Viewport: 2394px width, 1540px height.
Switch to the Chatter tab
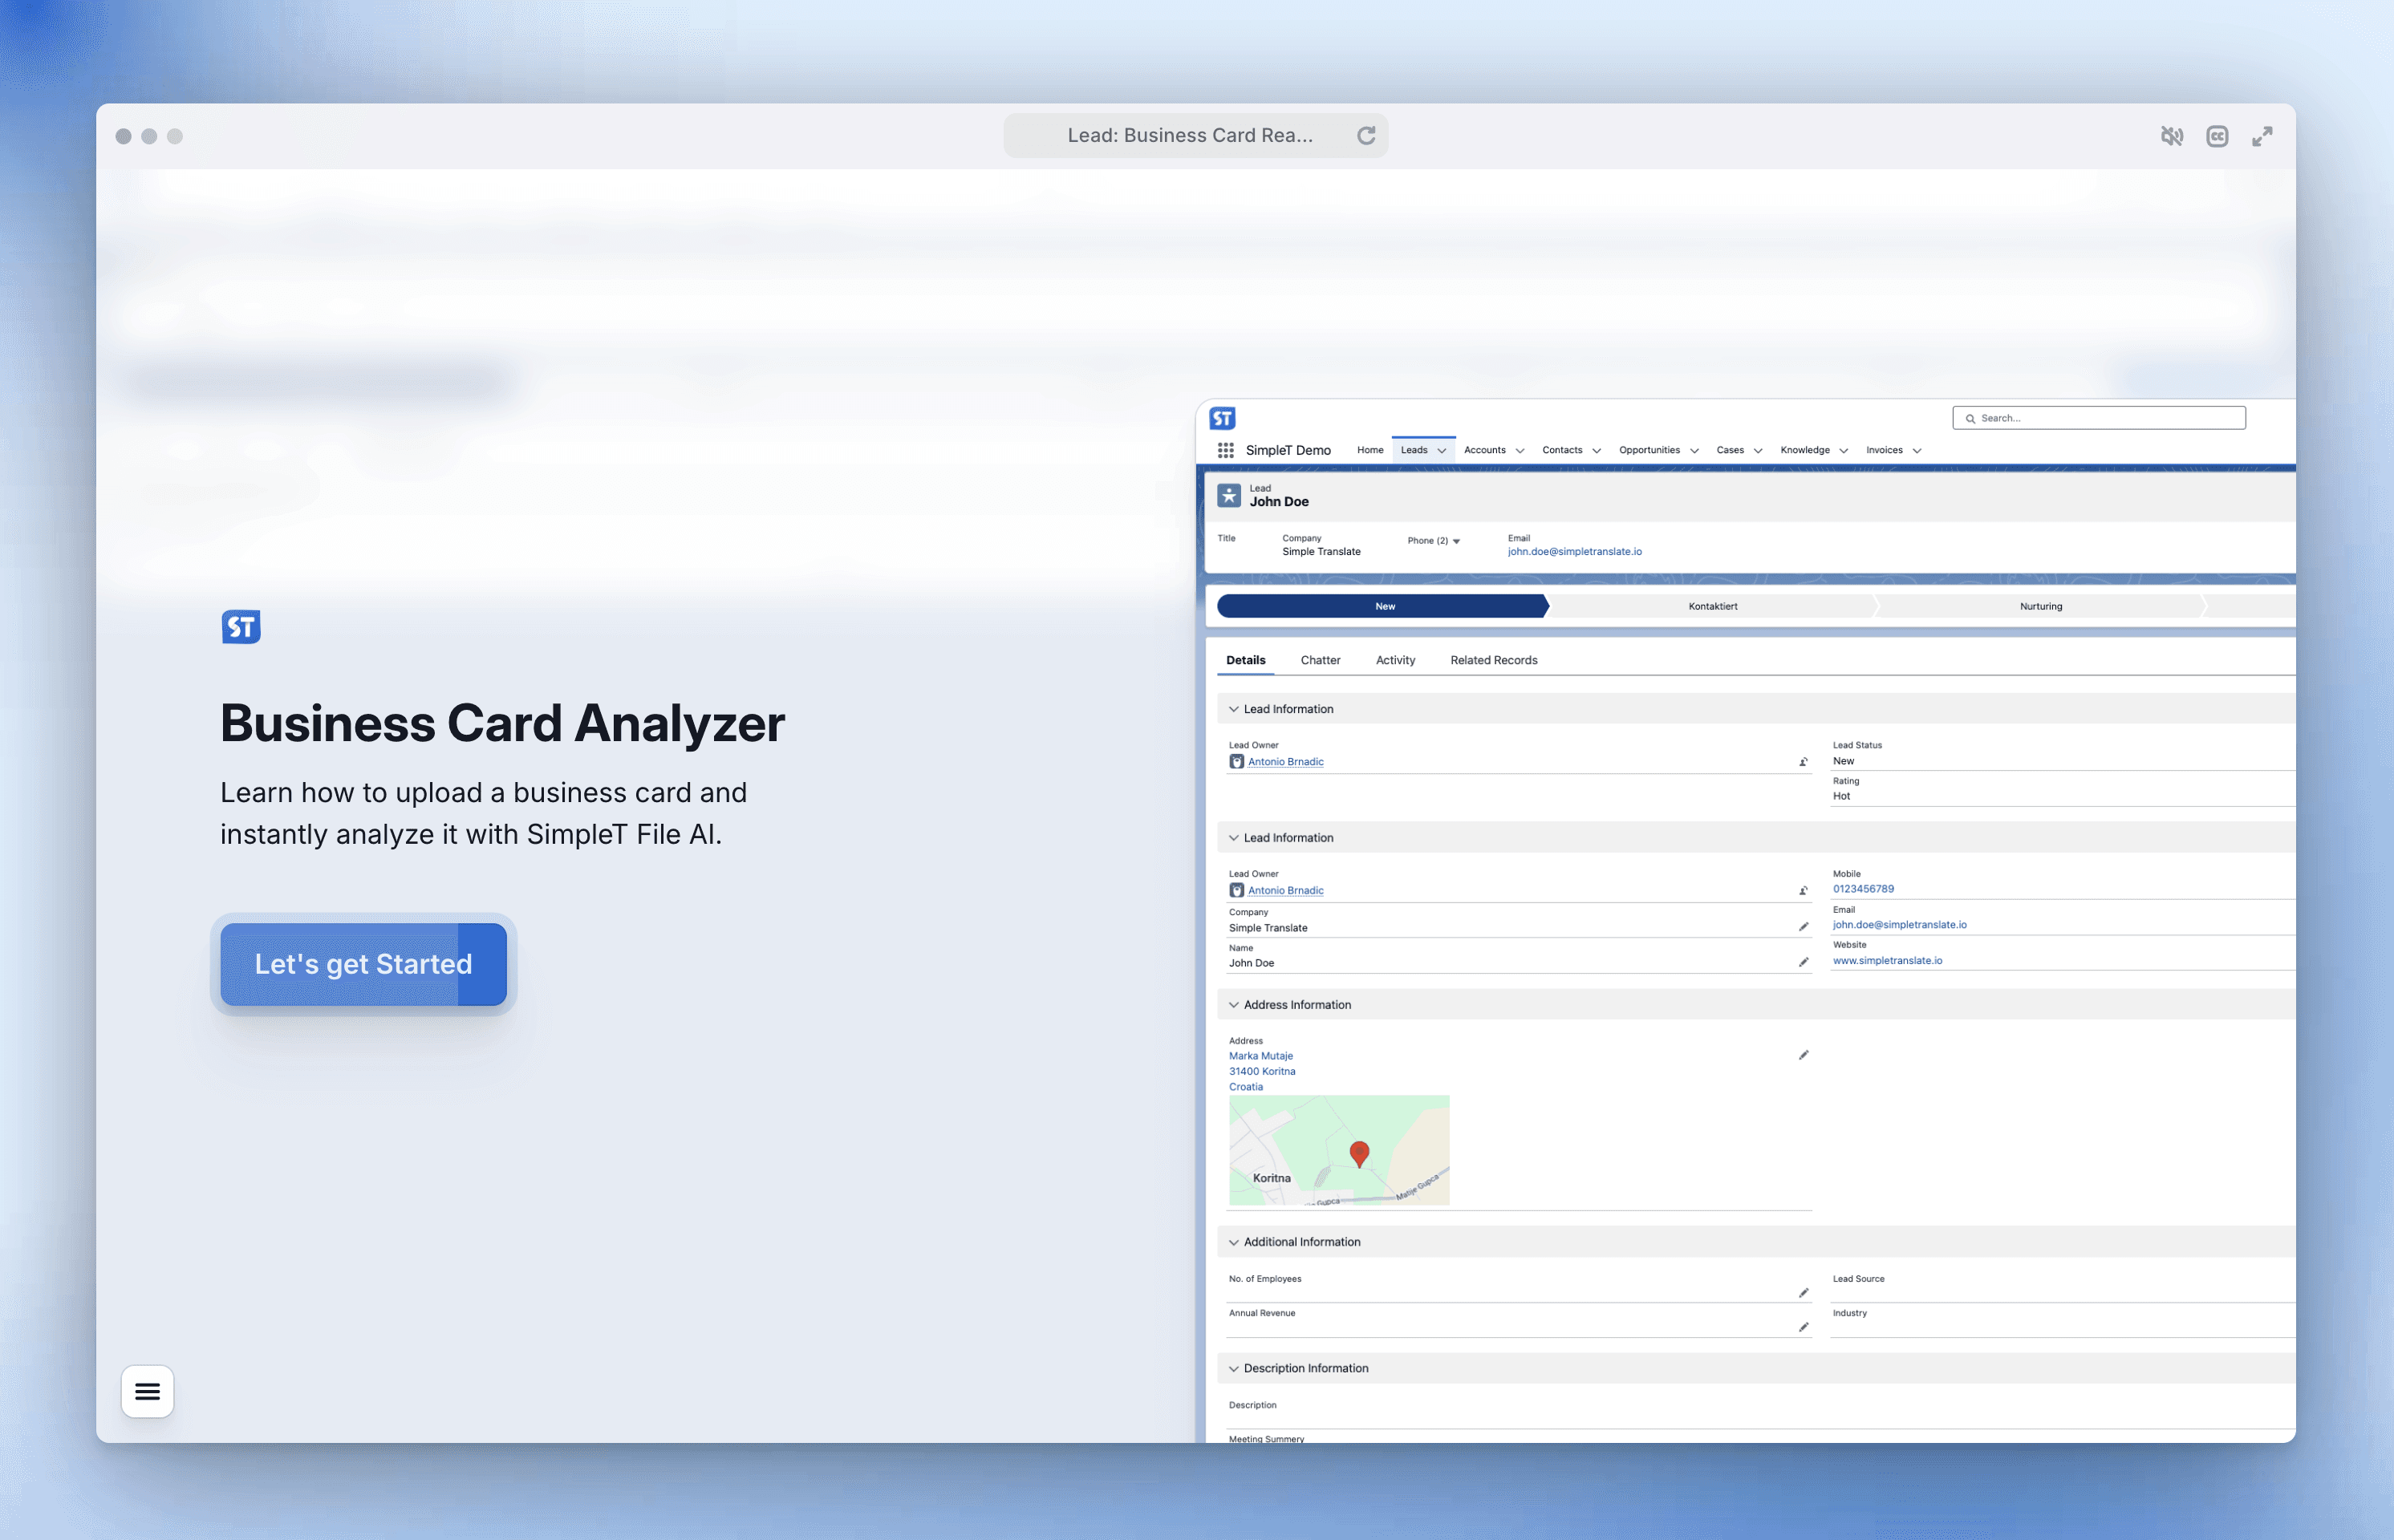point(1320,660)
